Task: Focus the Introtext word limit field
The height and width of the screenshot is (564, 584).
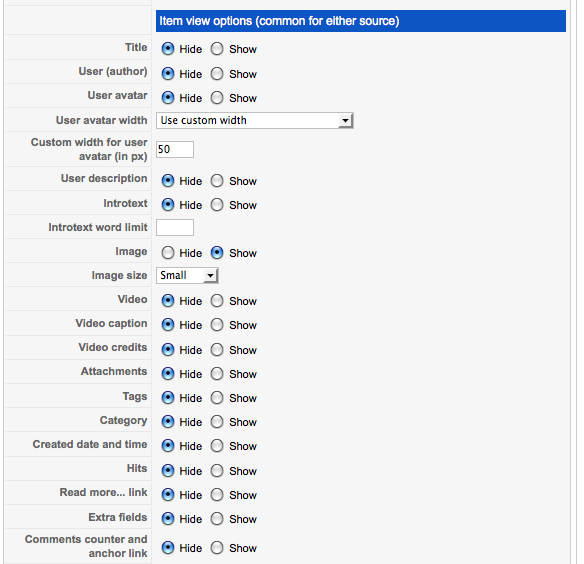Action: (x=175, y=227)
